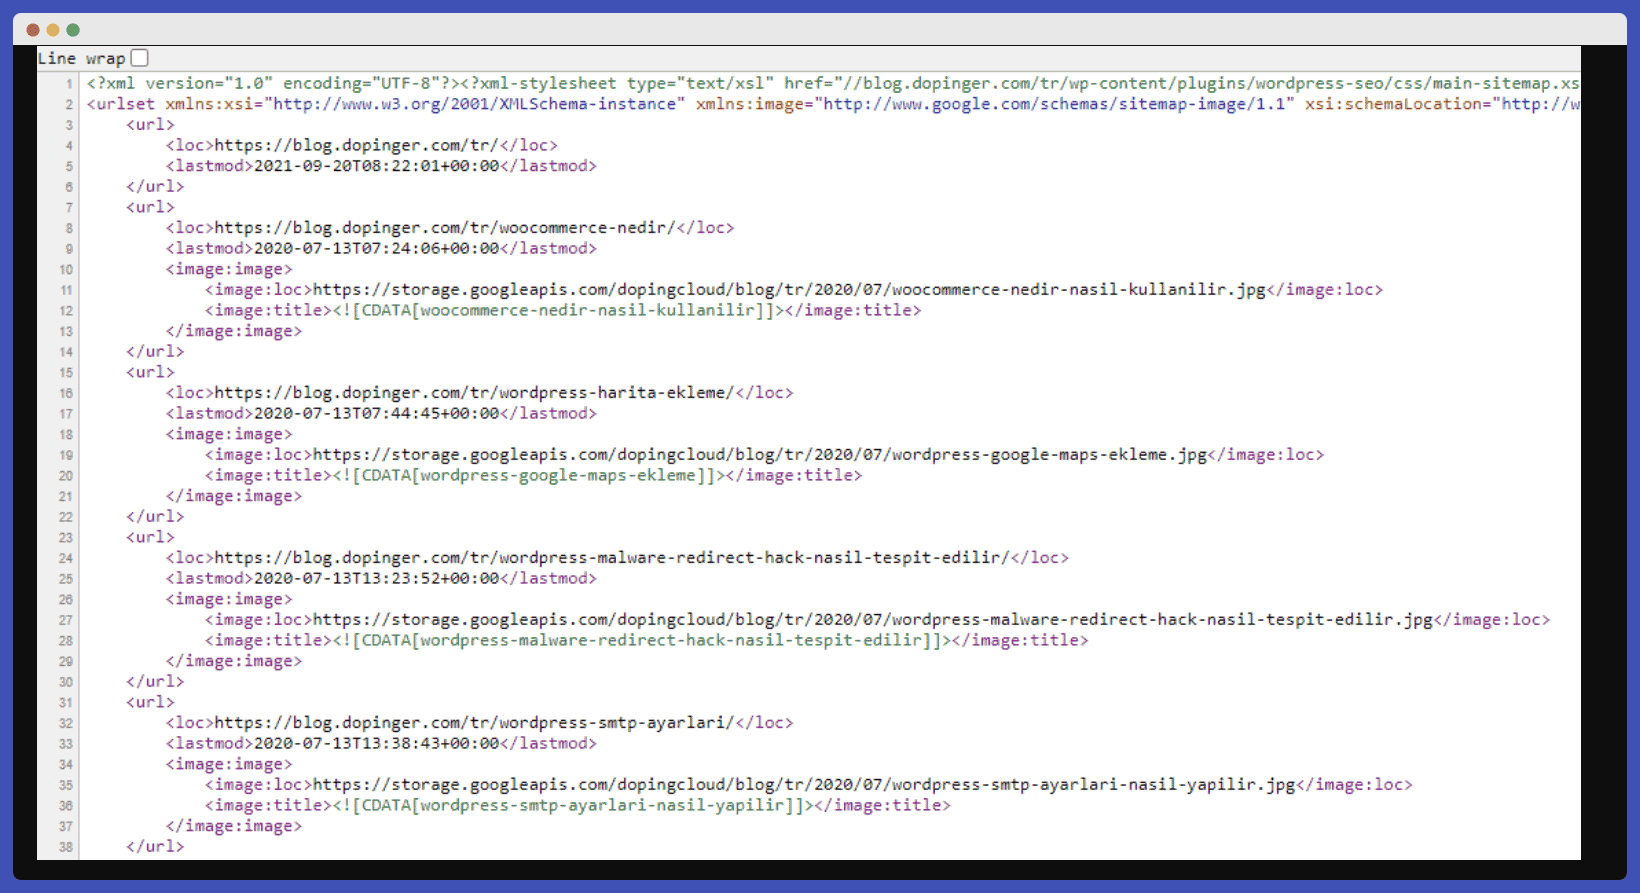The image size is (1640, 893).
Task: Click the closing image:image tag on line 13
Action: 234,331
